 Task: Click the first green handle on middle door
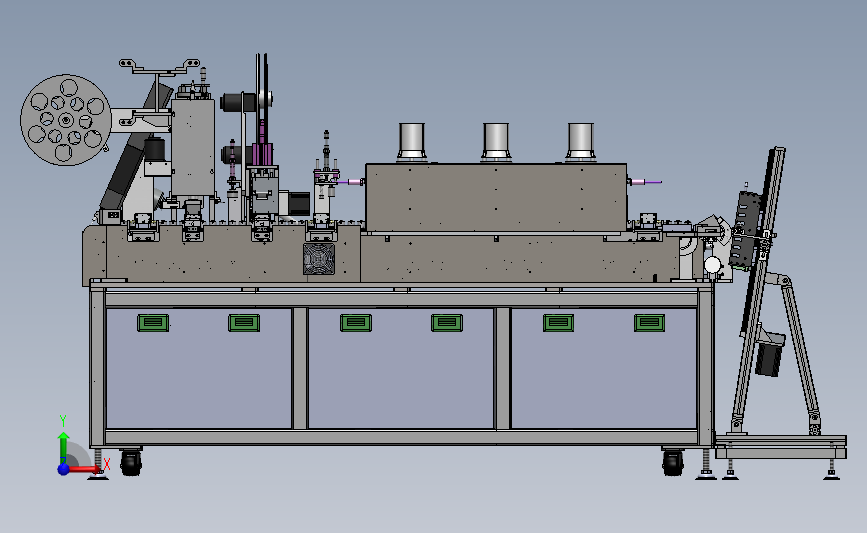coord(356,322)
